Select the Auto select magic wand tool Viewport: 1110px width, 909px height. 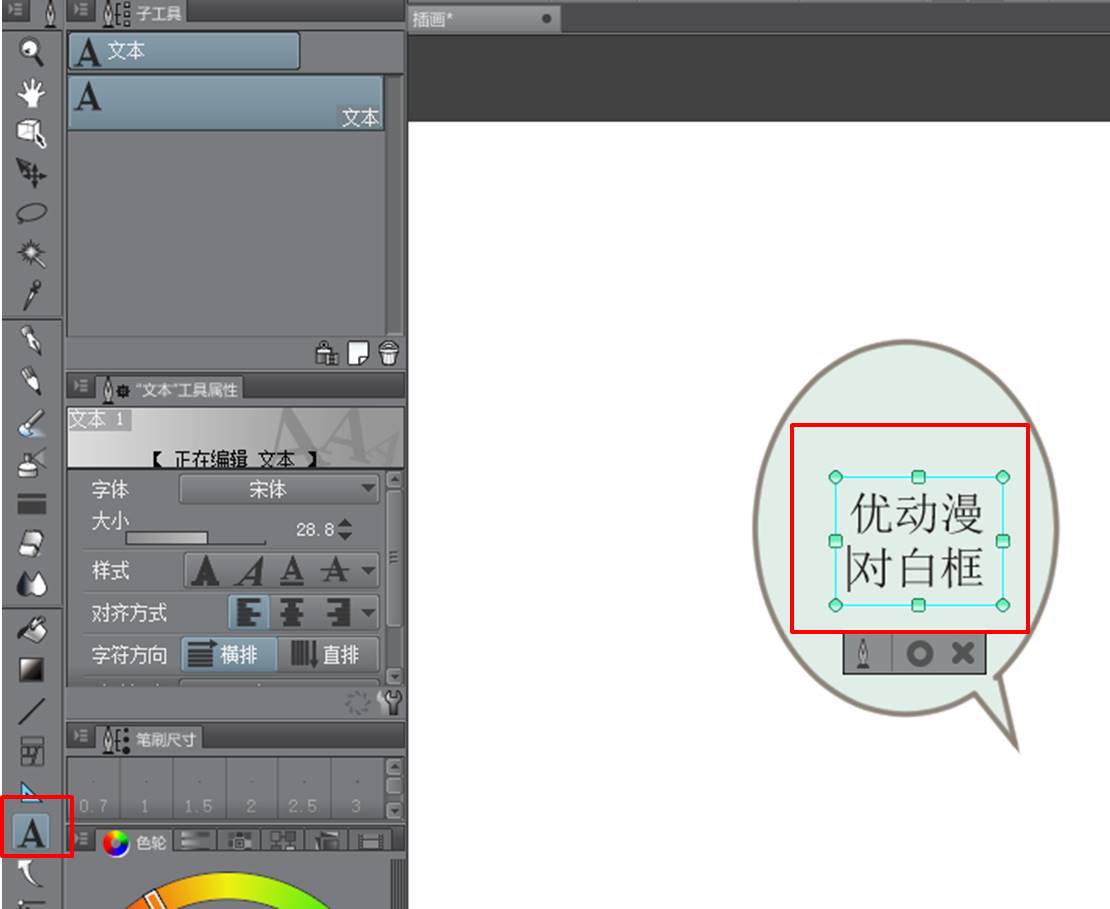coord(32,253)
